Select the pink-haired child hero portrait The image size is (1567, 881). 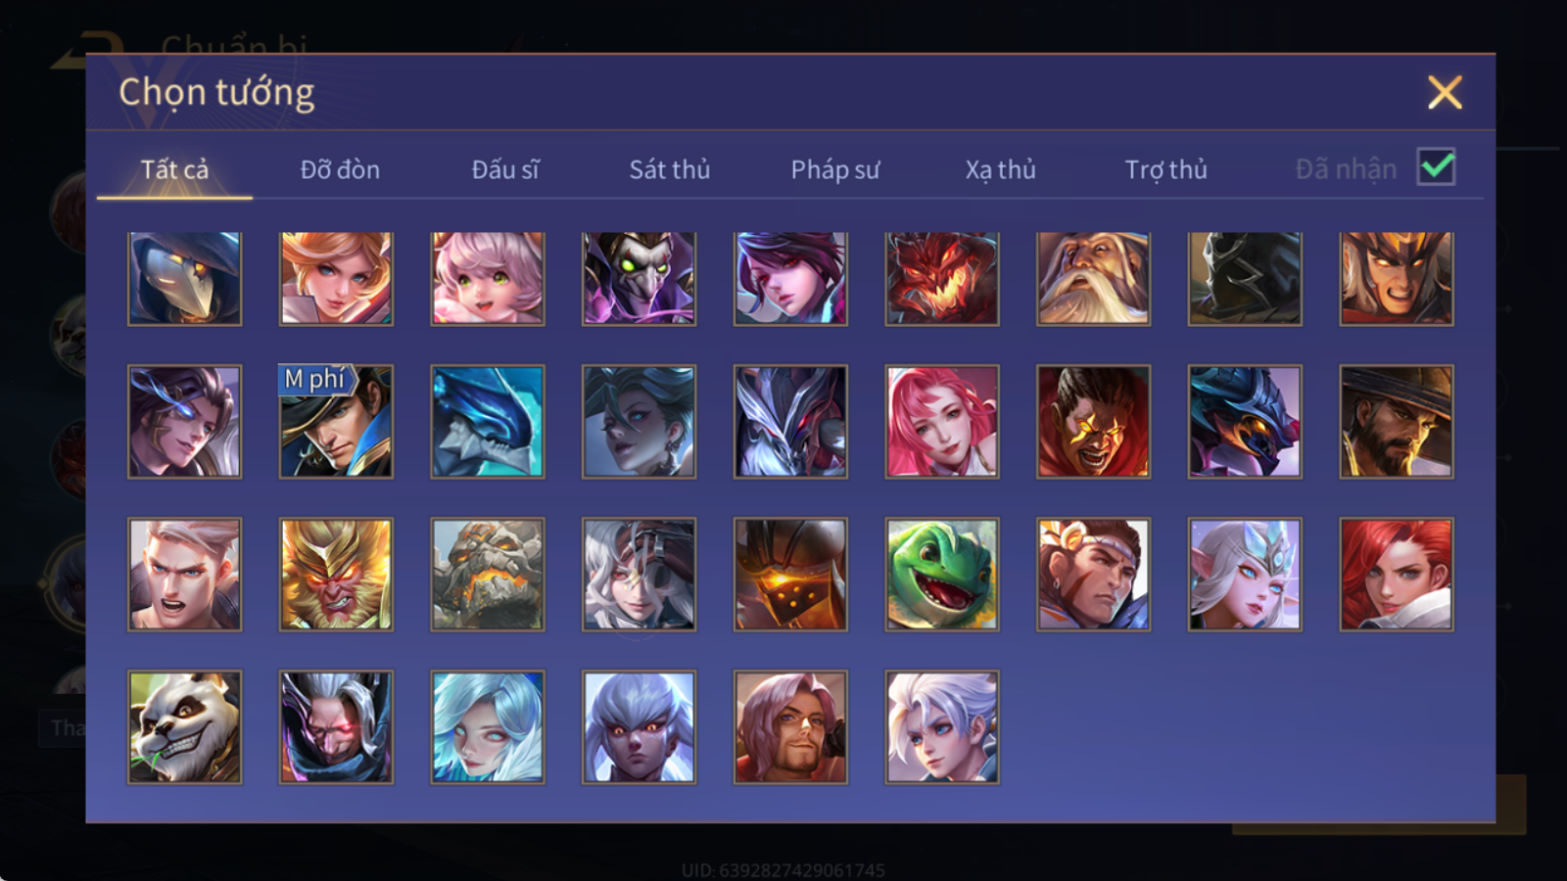coord(488,278)
